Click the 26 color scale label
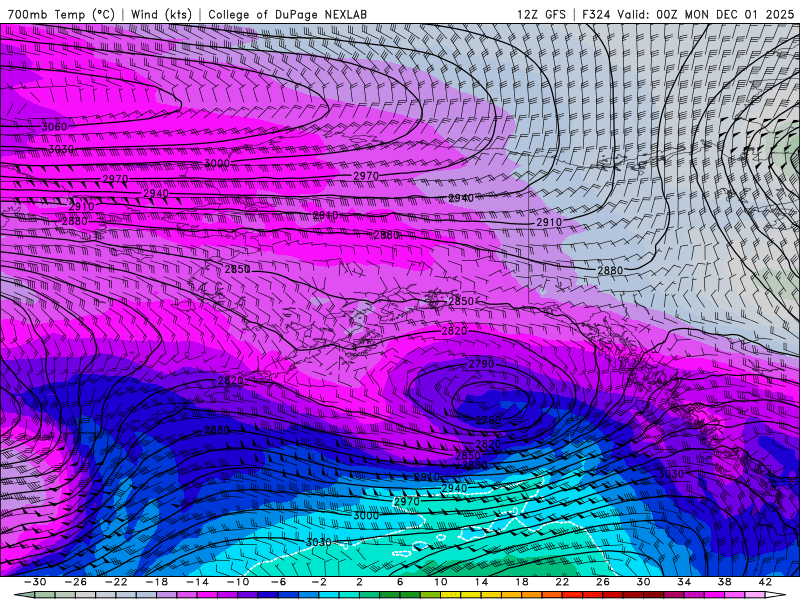This screenshot has height=600, width=800. [x=603, y=582]
